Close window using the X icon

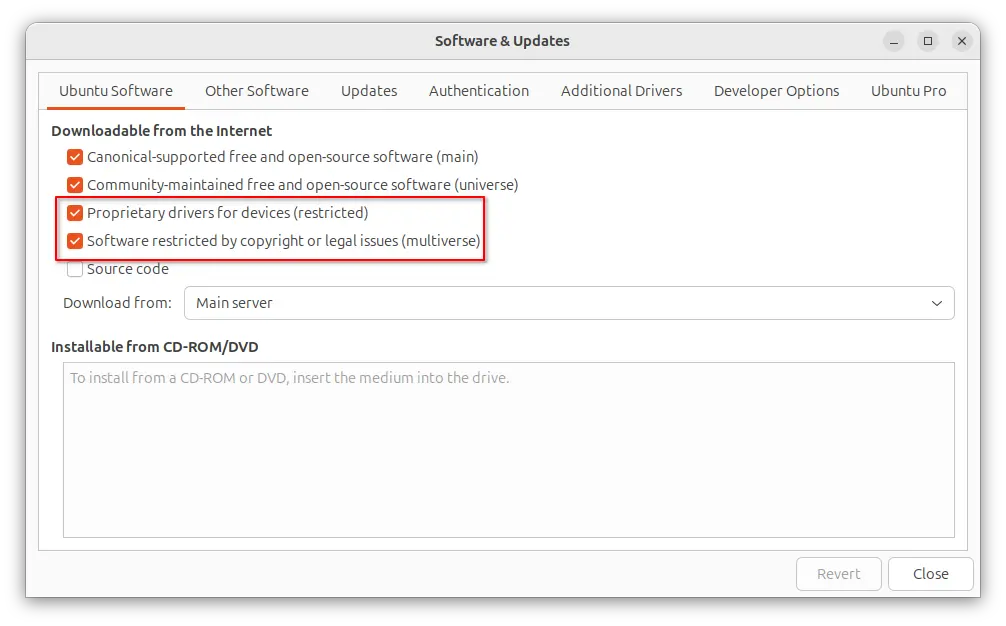click(x=962, y=41)
